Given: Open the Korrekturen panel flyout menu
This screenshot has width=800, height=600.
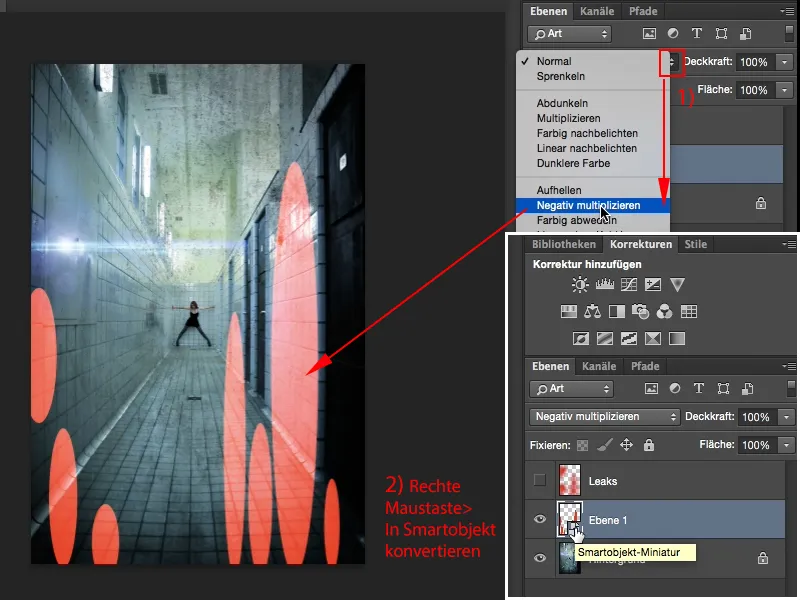Looking at the screenshot, I should 789,243.
